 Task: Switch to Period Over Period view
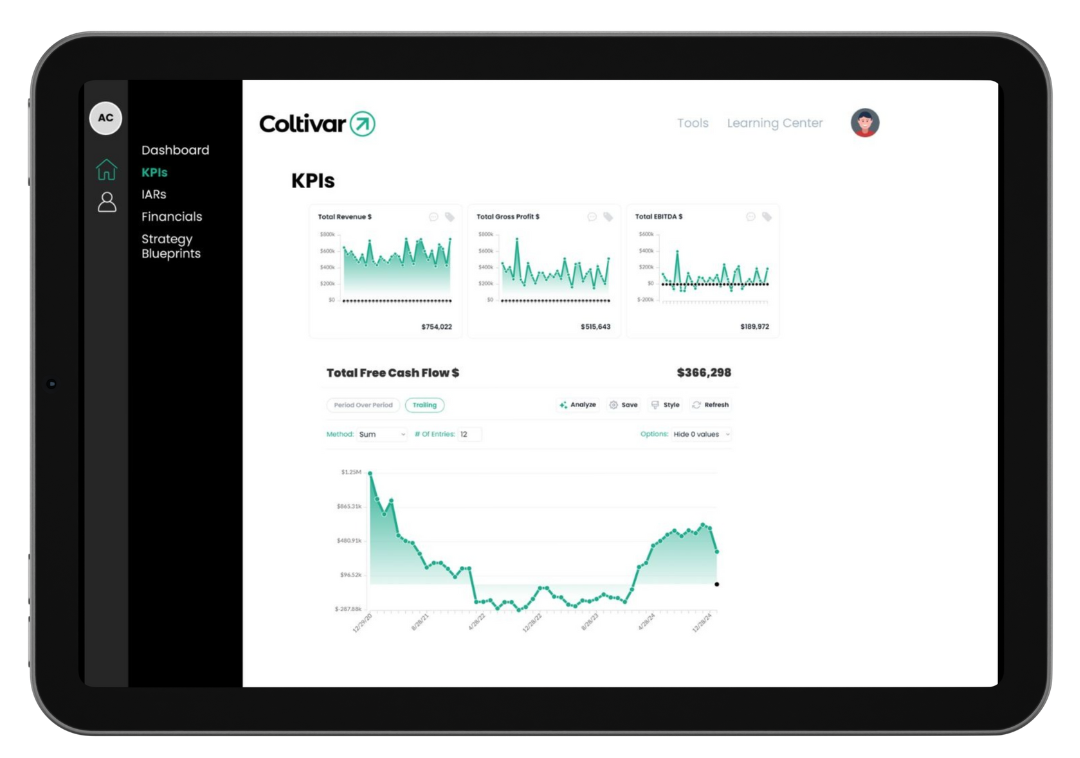pyautogui.click(x=363, y=405)
